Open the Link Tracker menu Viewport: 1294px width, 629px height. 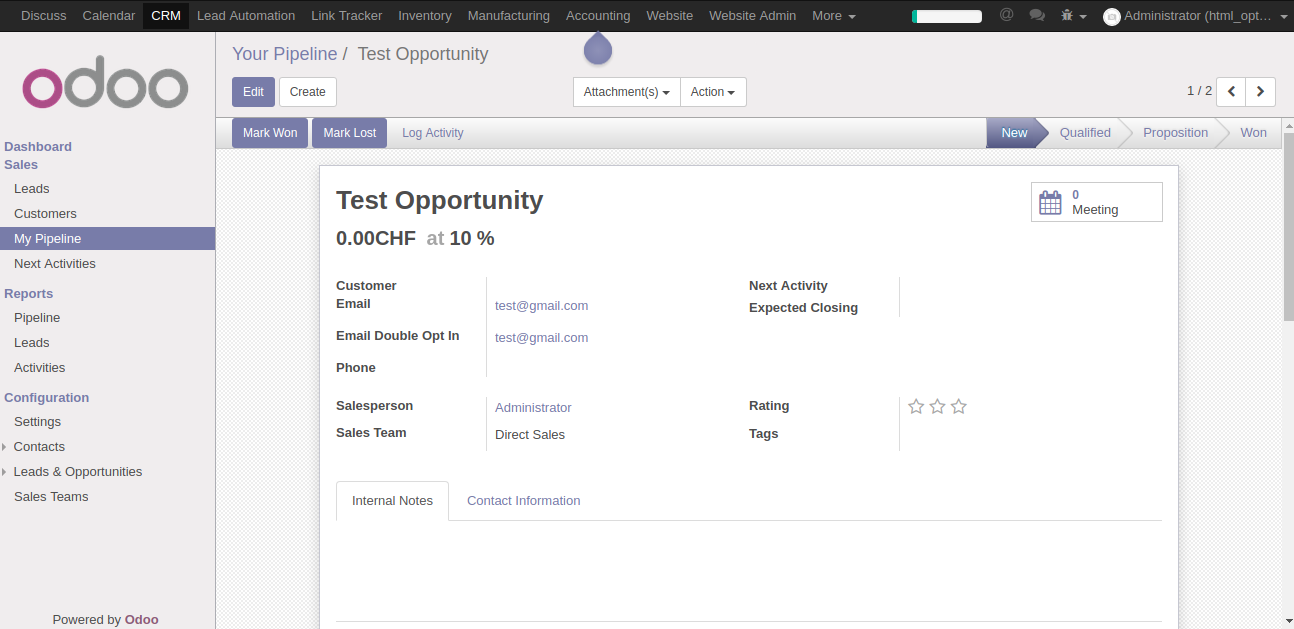tap(347, 16)
